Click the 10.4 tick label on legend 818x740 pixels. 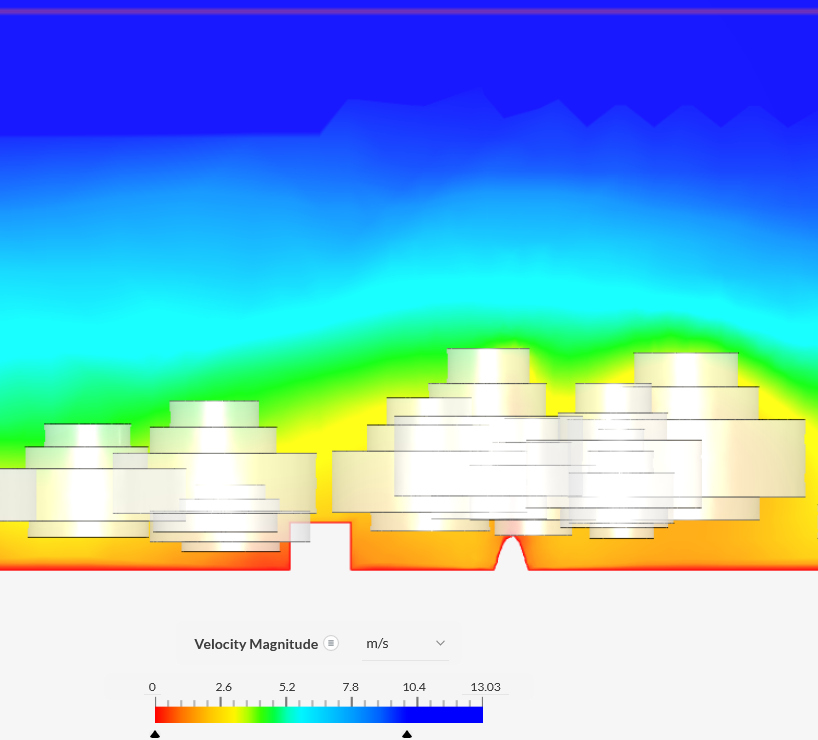[x=413, y=687]
